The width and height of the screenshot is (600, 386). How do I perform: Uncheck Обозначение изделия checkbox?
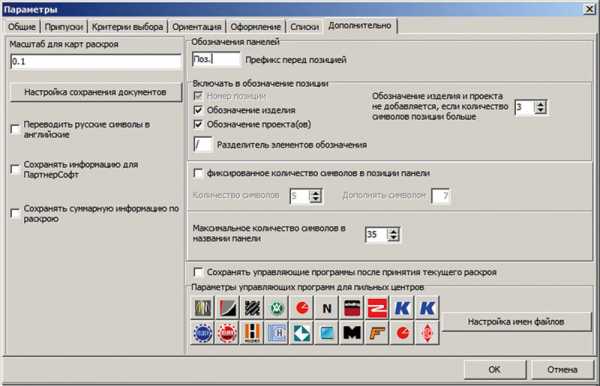198,110
